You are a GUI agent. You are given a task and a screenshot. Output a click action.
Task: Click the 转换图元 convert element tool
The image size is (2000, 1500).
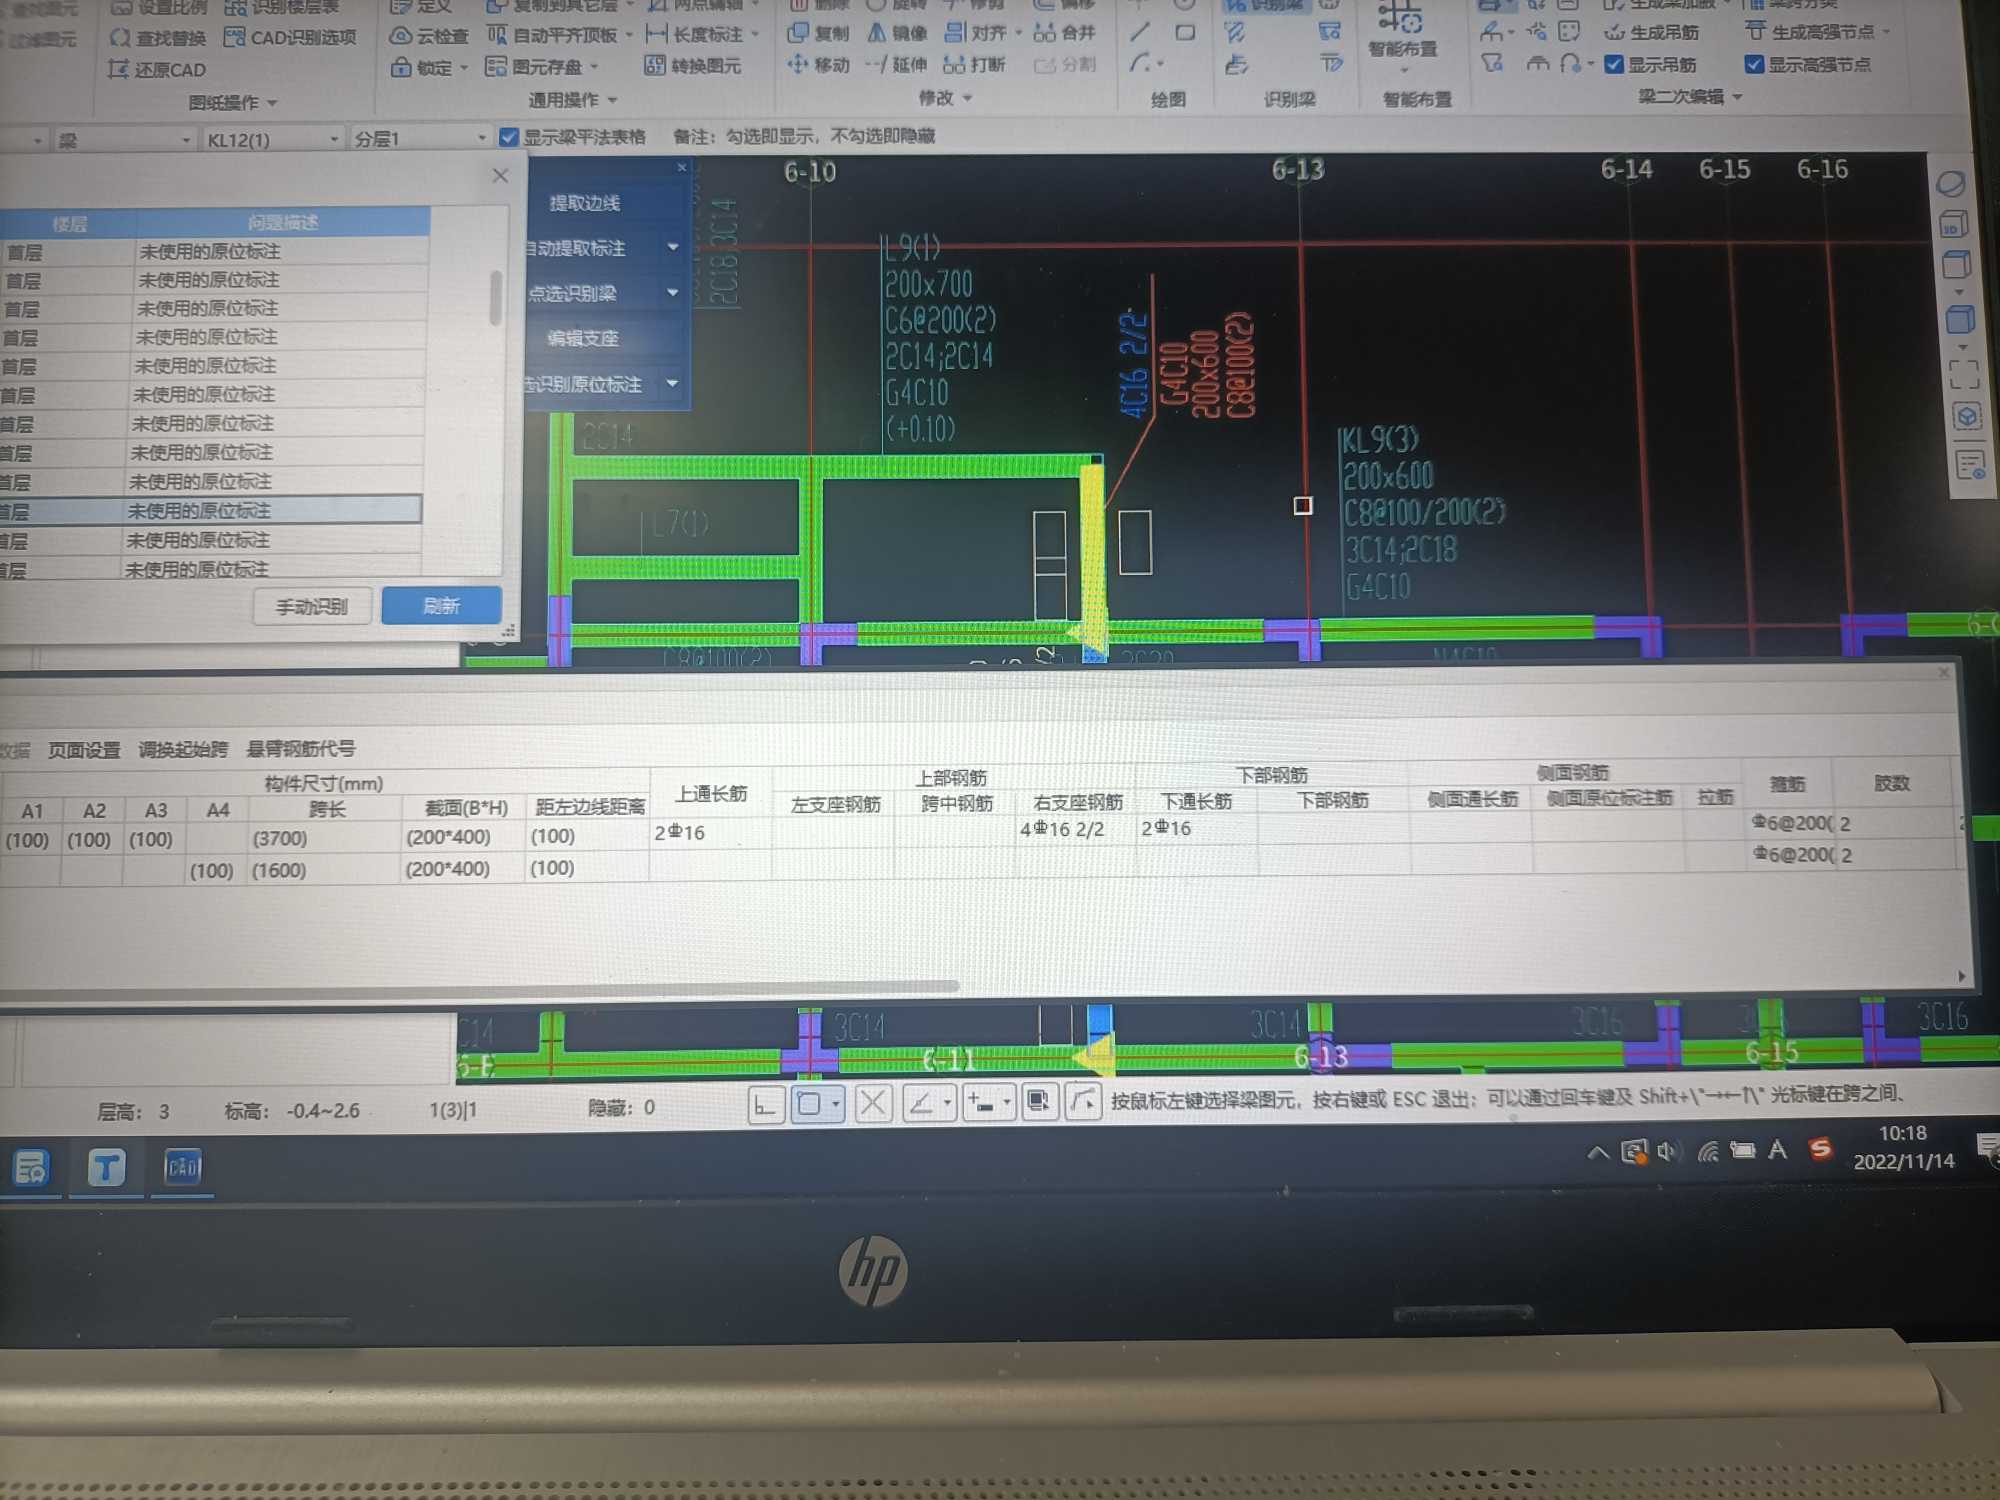tap(693, 66)
